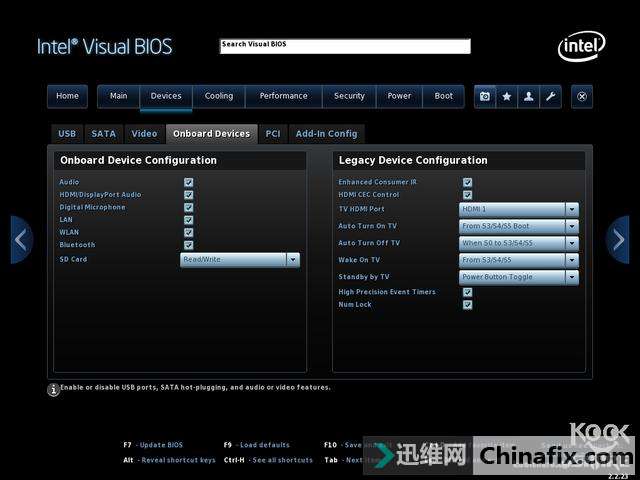Switch to the Video tab
This screenshot has height=480, width=640.
(x=144, y=134)
